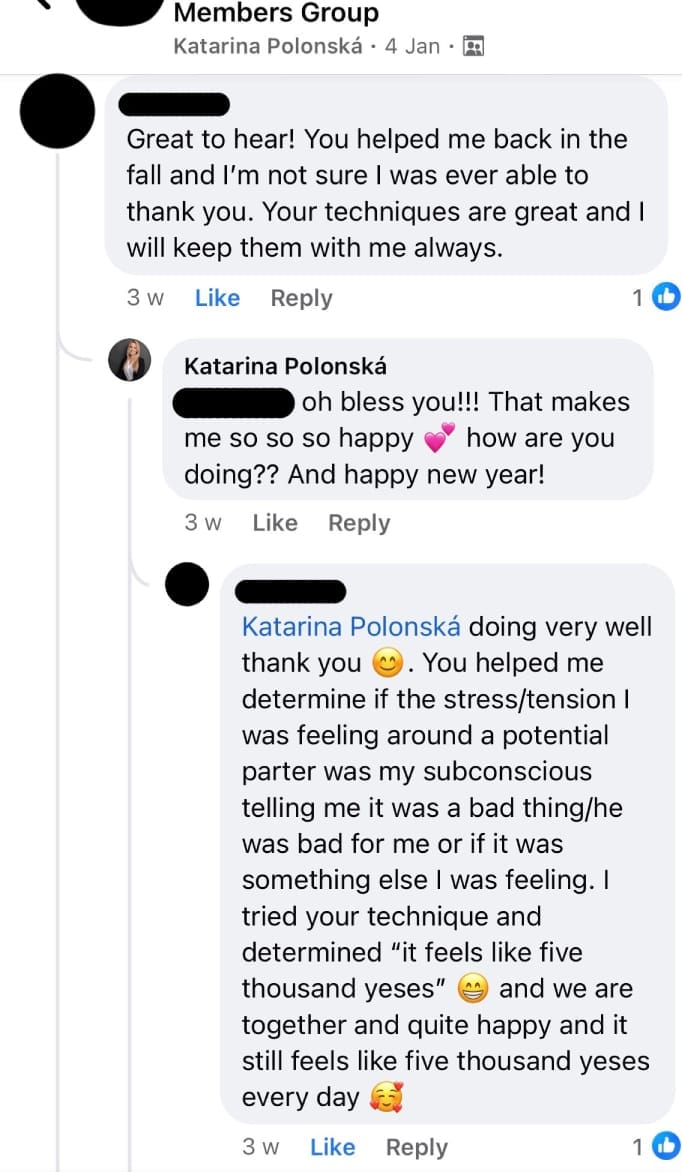Click the blue Katarina Polonská mention link
This screenshot has height=1172, width=682.
point(351,627)
